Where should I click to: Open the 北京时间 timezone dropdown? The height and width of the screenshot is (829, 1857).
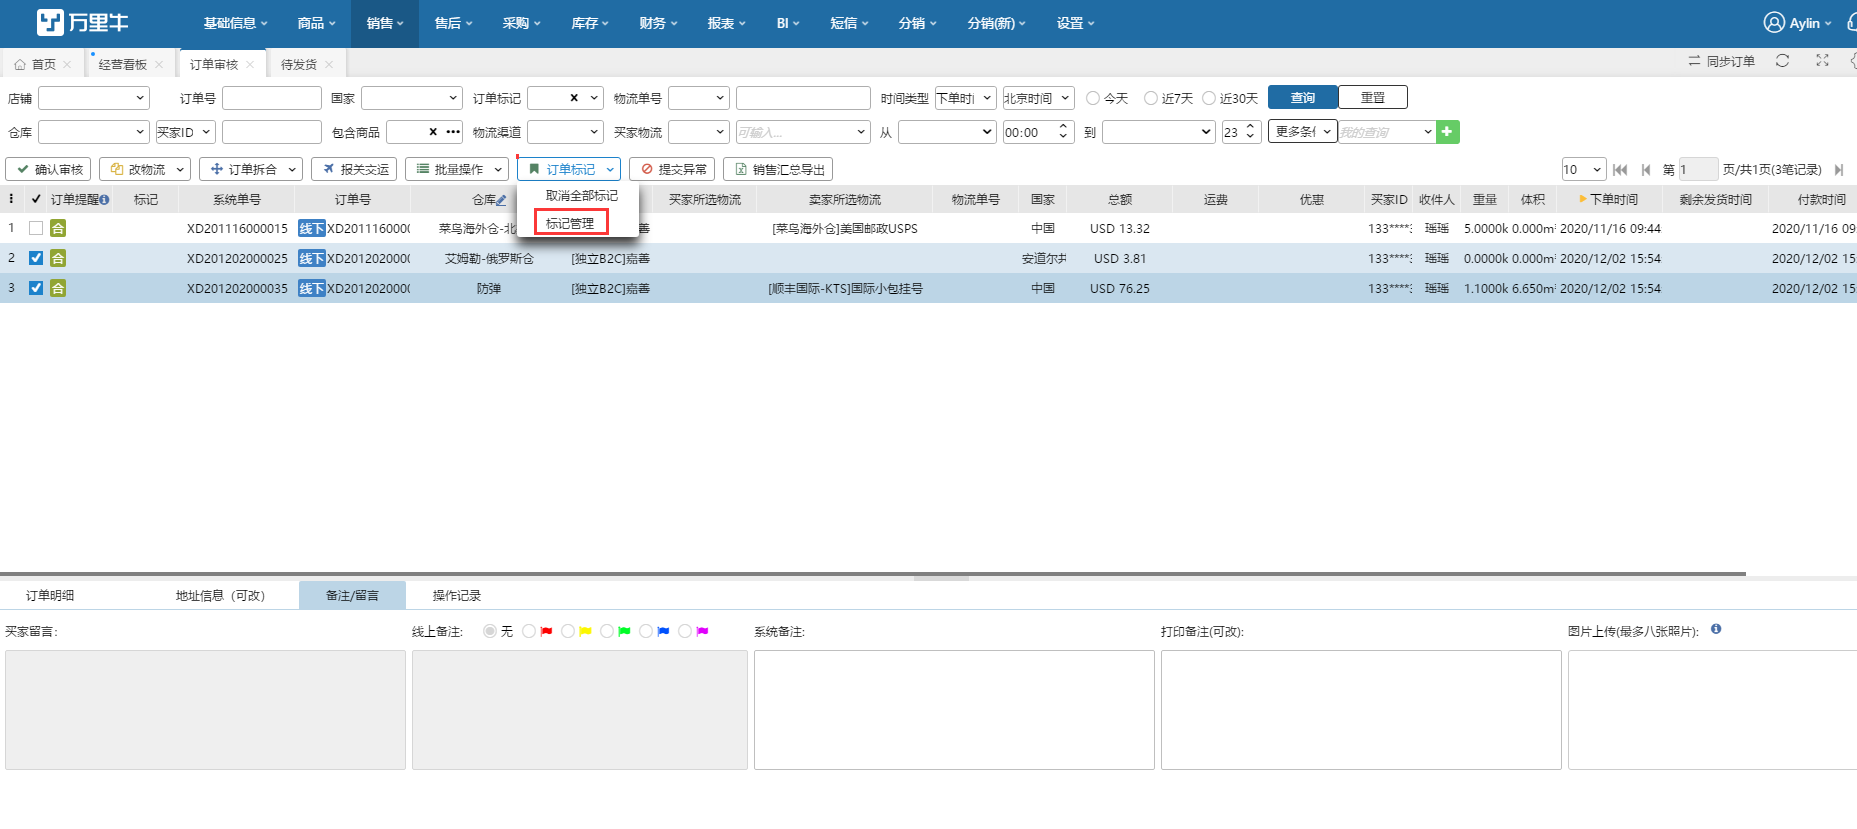pos(1038,98)
